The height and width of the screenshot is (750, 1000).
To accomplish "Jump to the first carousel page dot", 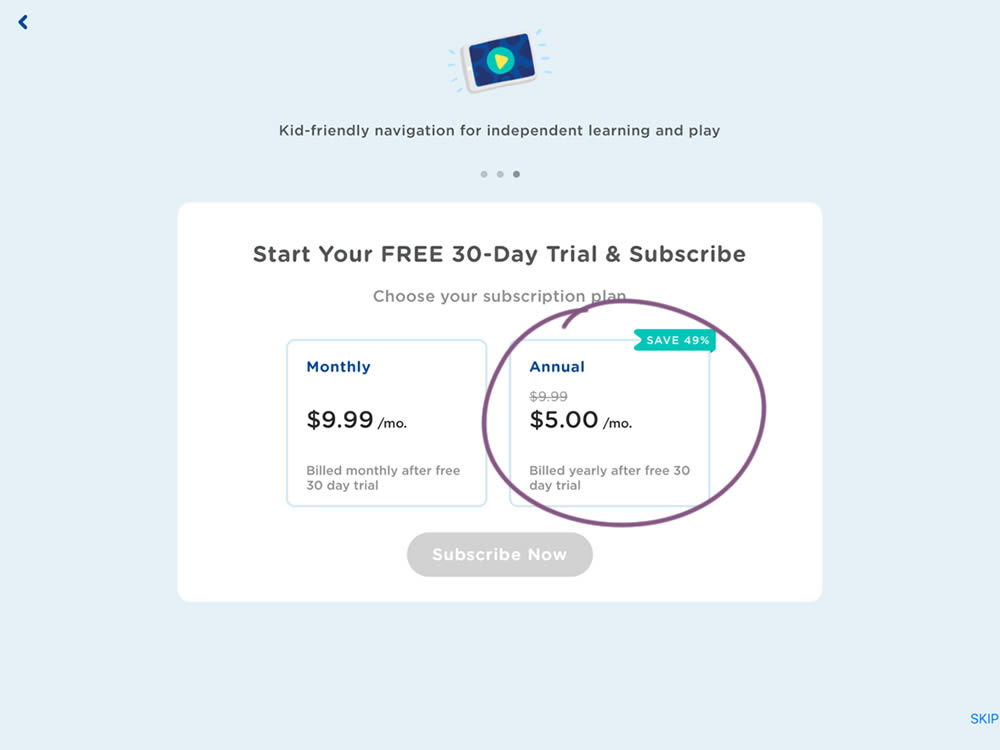I will 484,174.
